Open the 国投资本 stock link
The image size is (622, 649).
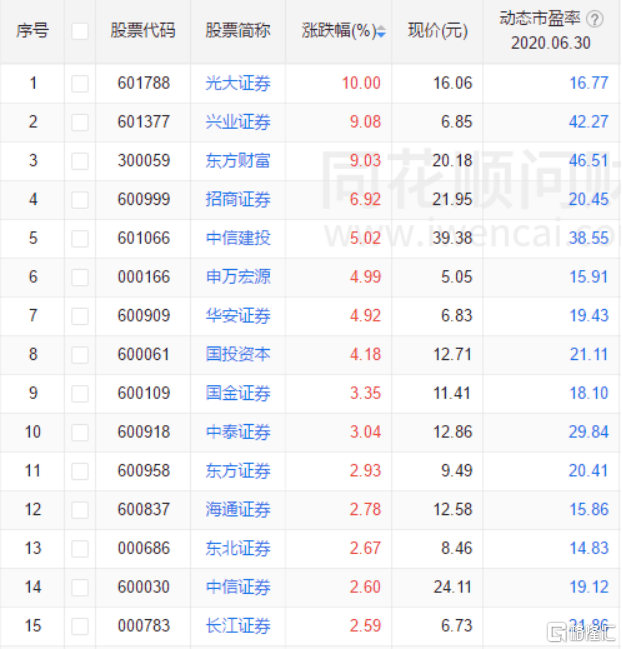238,355
